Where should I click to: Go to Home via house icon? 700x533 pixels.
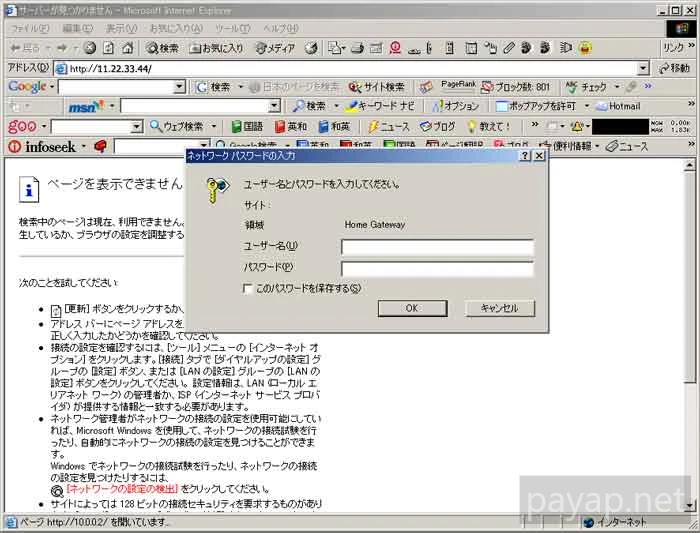point(128,48)
